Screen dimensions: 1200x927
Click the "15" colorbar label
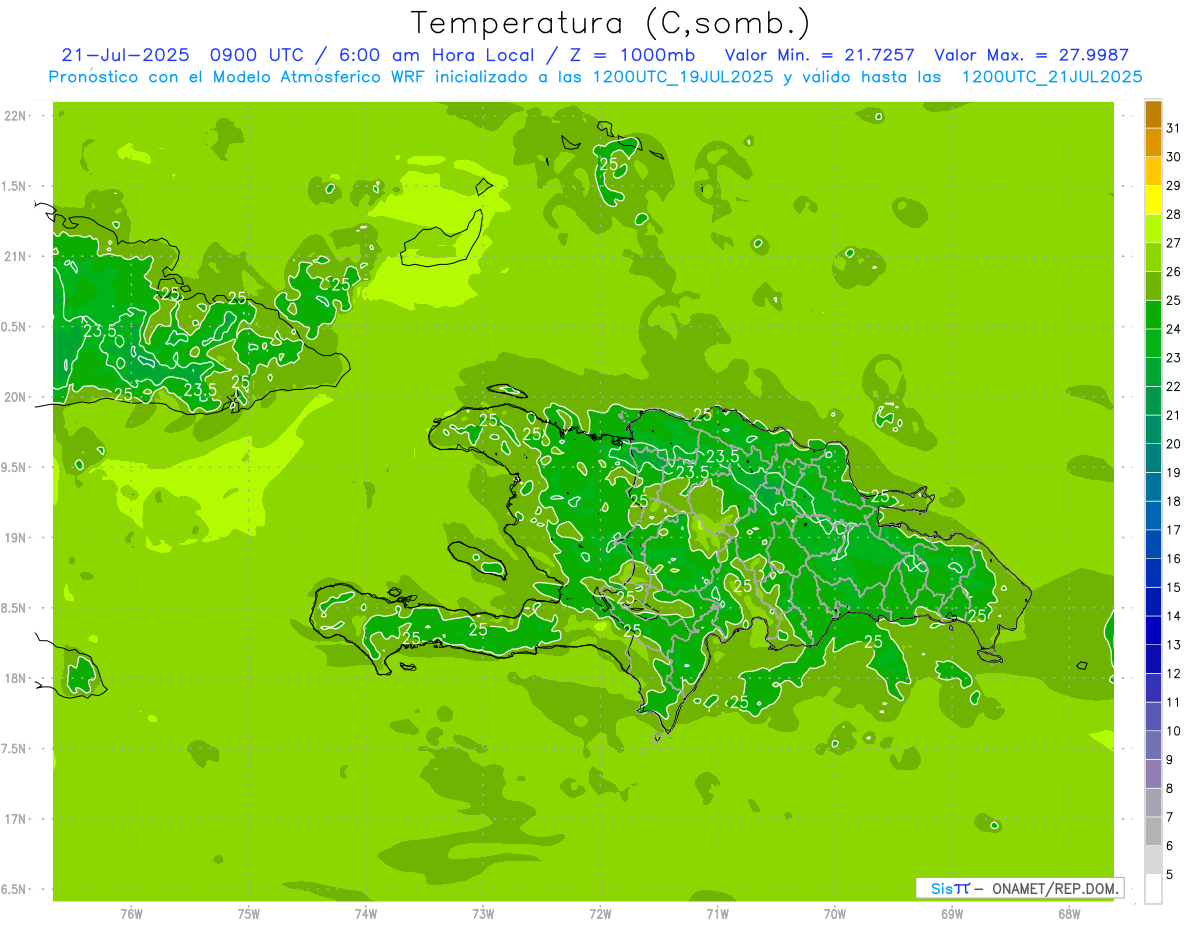tap(1173, 588)
